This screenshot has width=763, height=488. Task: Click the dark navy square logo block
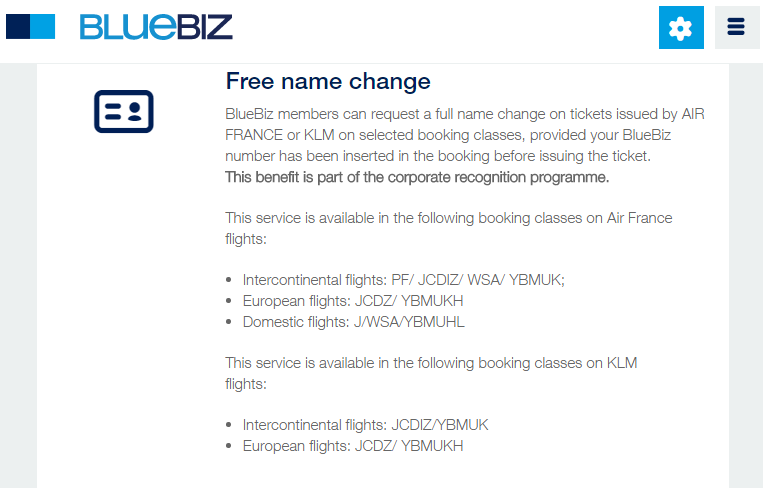coord(18,26)
